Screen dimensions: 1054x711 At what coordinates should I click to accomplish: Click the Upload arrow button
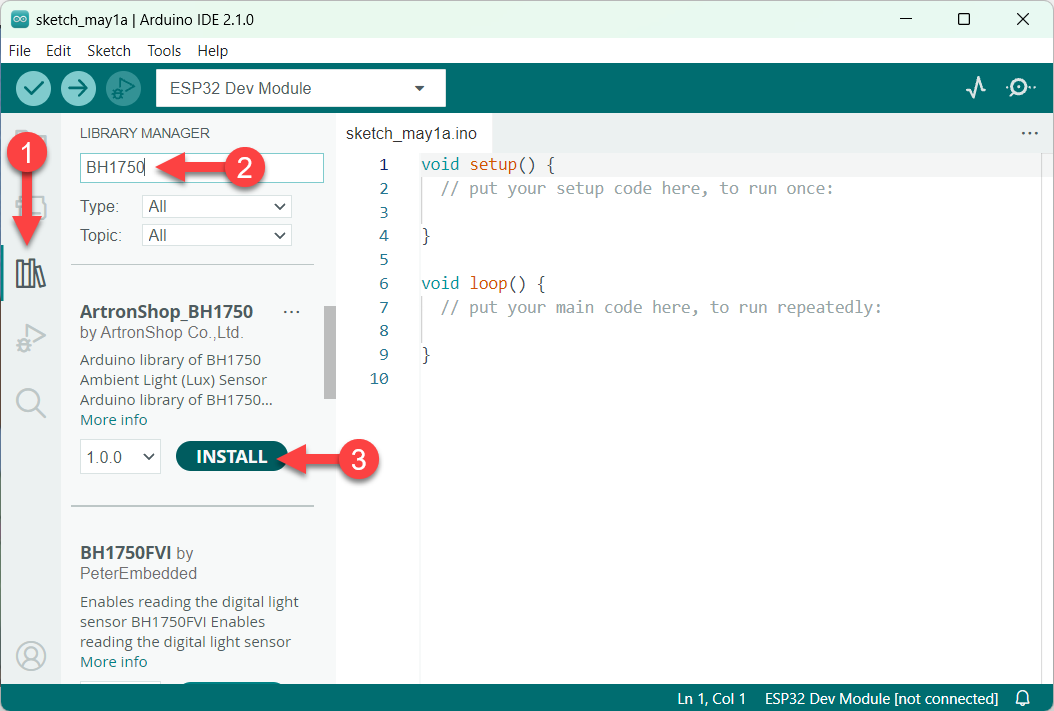(78, 88)
